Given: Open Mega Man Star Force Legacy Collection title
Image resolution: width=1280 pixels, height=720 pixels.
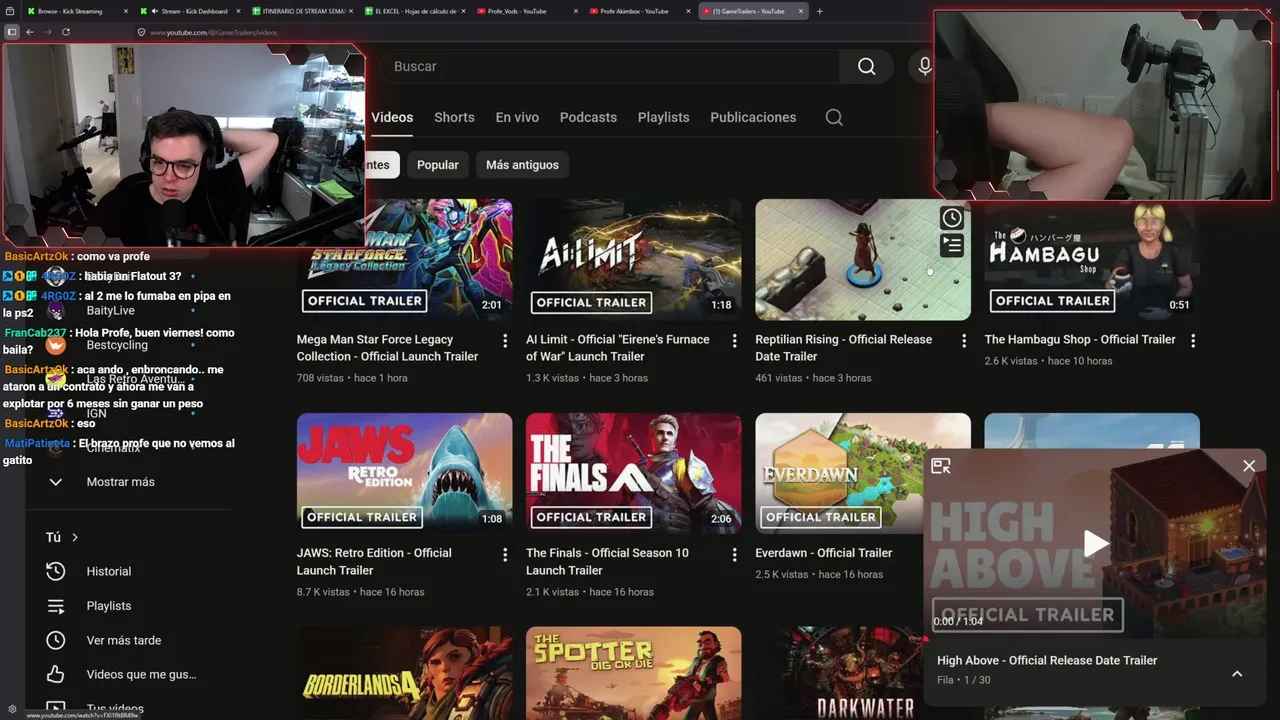Looking at the screenshot, I should tap(388, 348).
